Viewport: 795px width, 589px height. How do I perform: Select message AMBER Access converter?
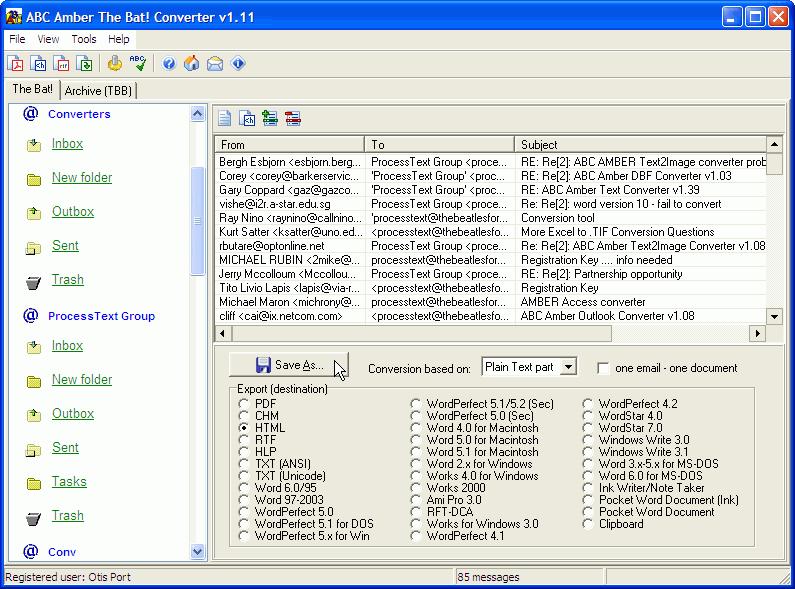coord(490,302)
